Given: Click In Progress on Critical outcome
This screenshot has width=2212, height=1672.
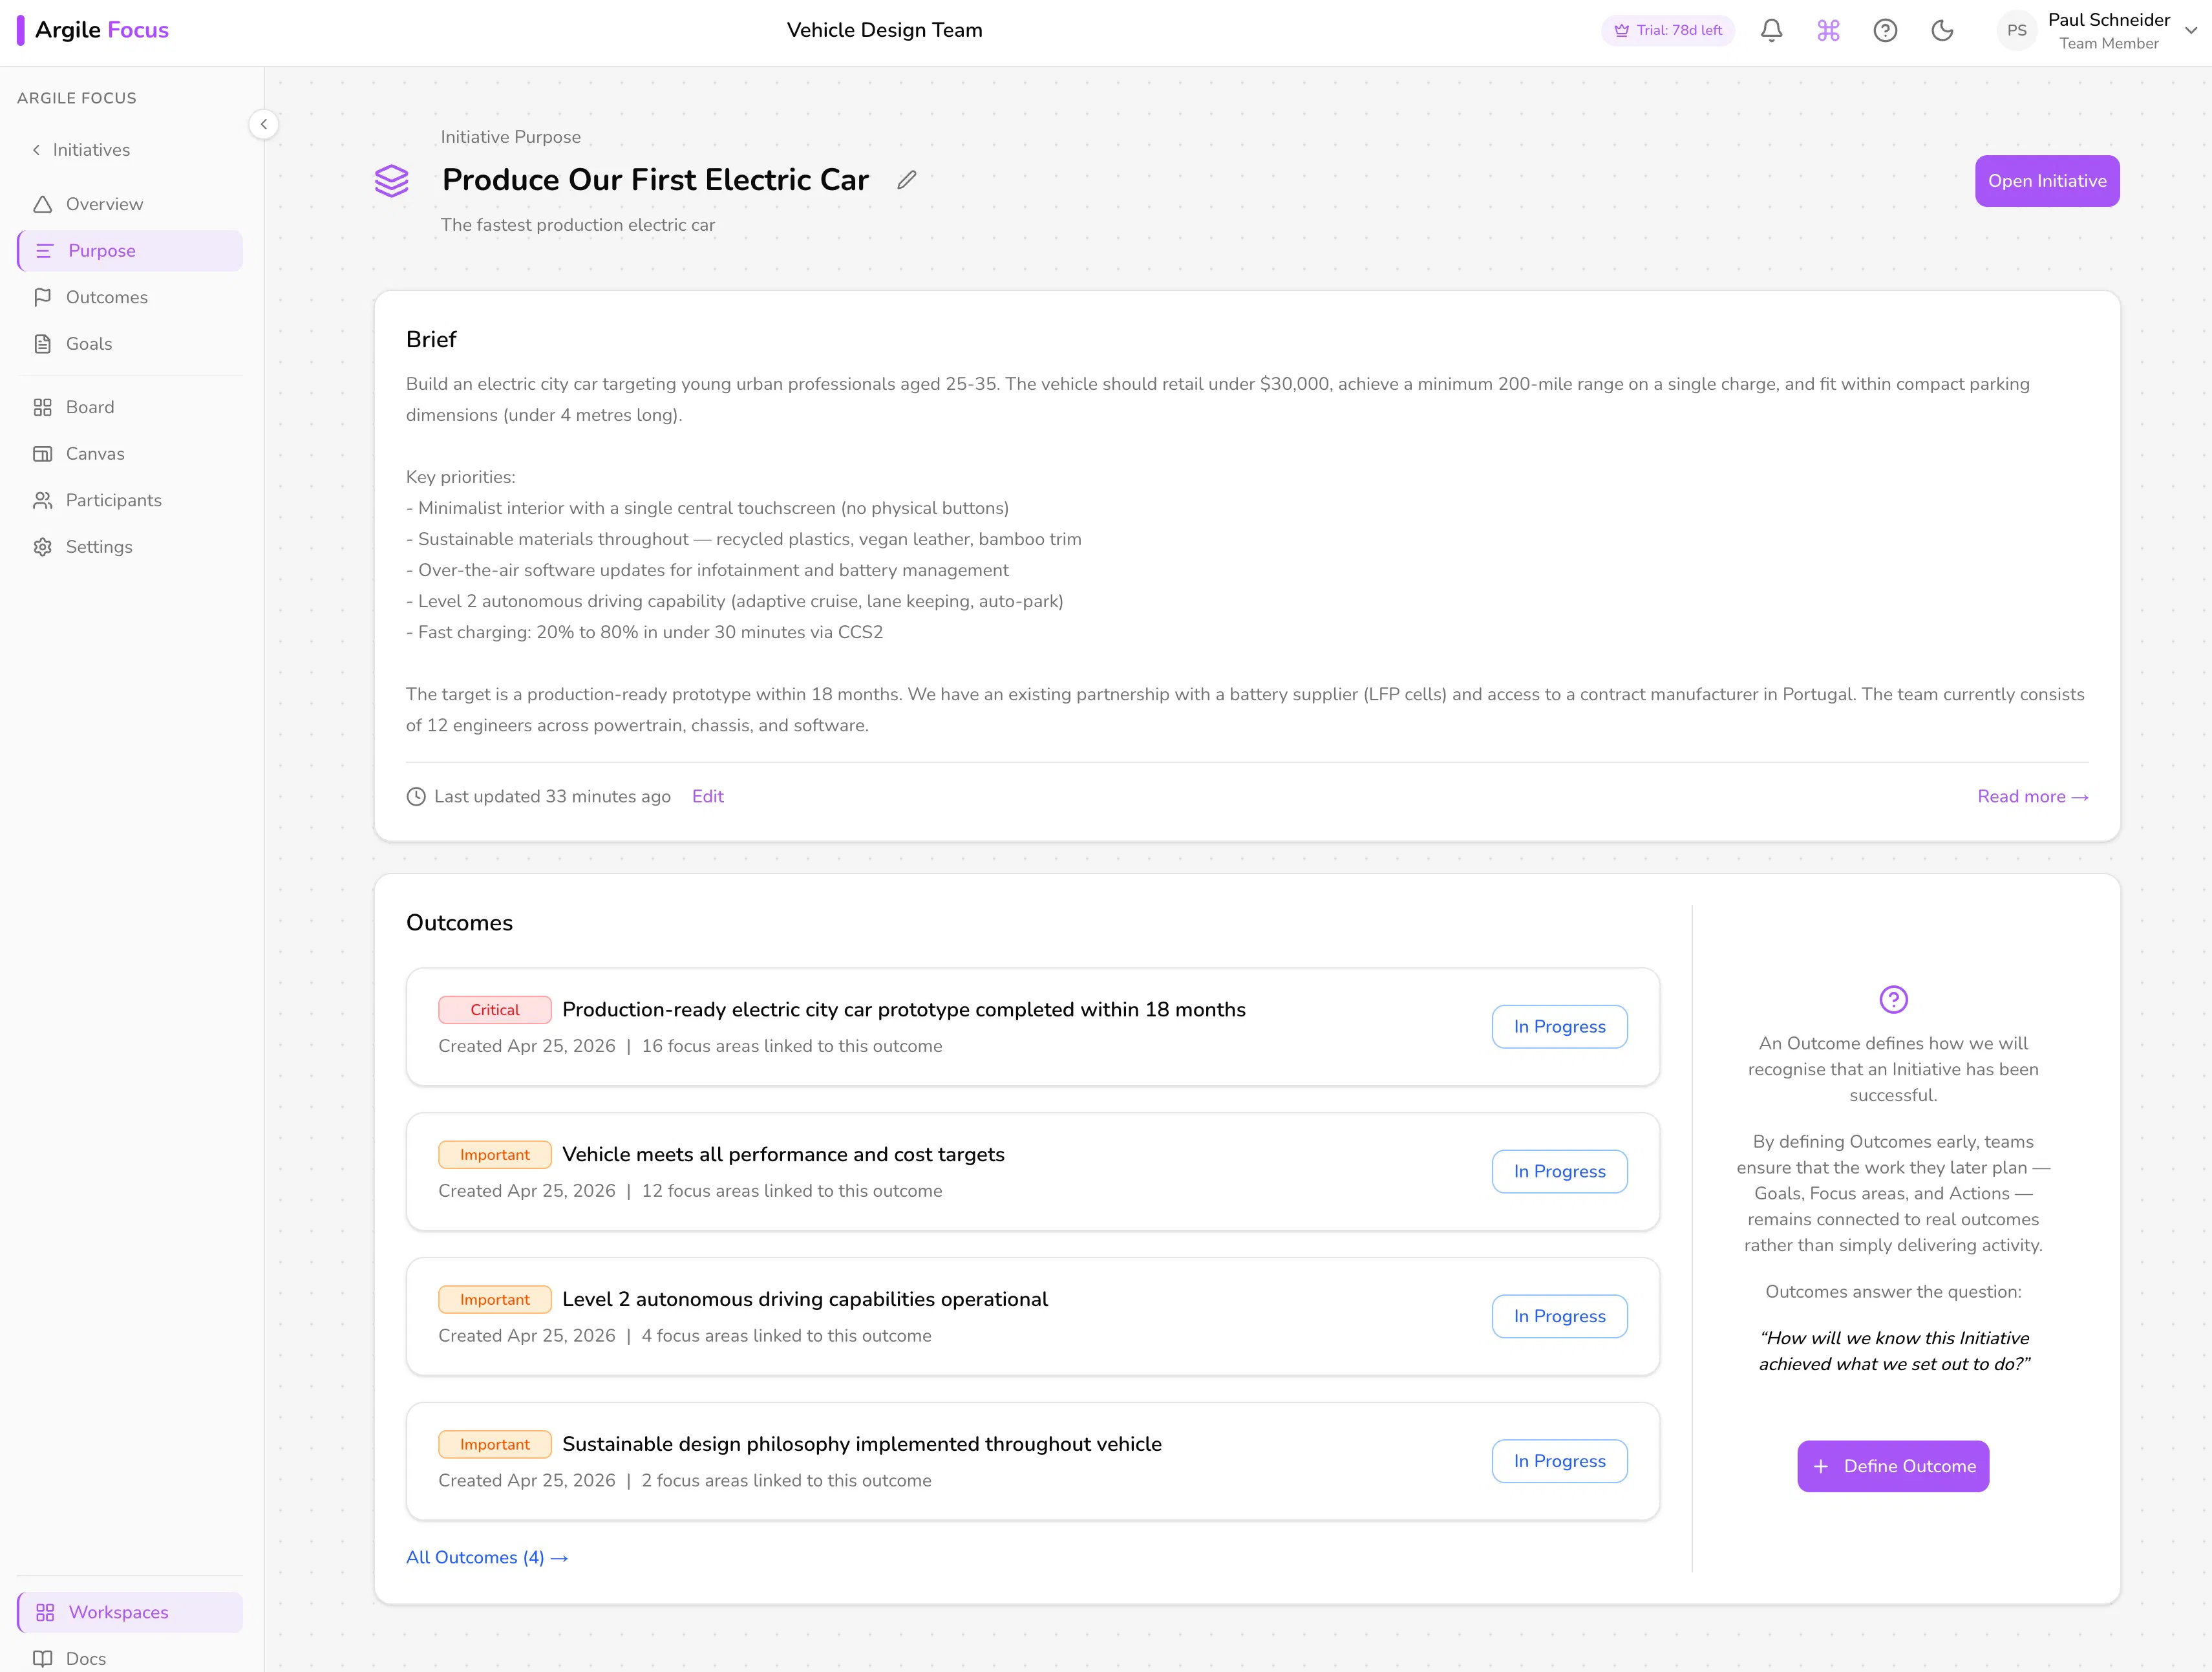Looking at the screenshot, I should [1559, 1027].
